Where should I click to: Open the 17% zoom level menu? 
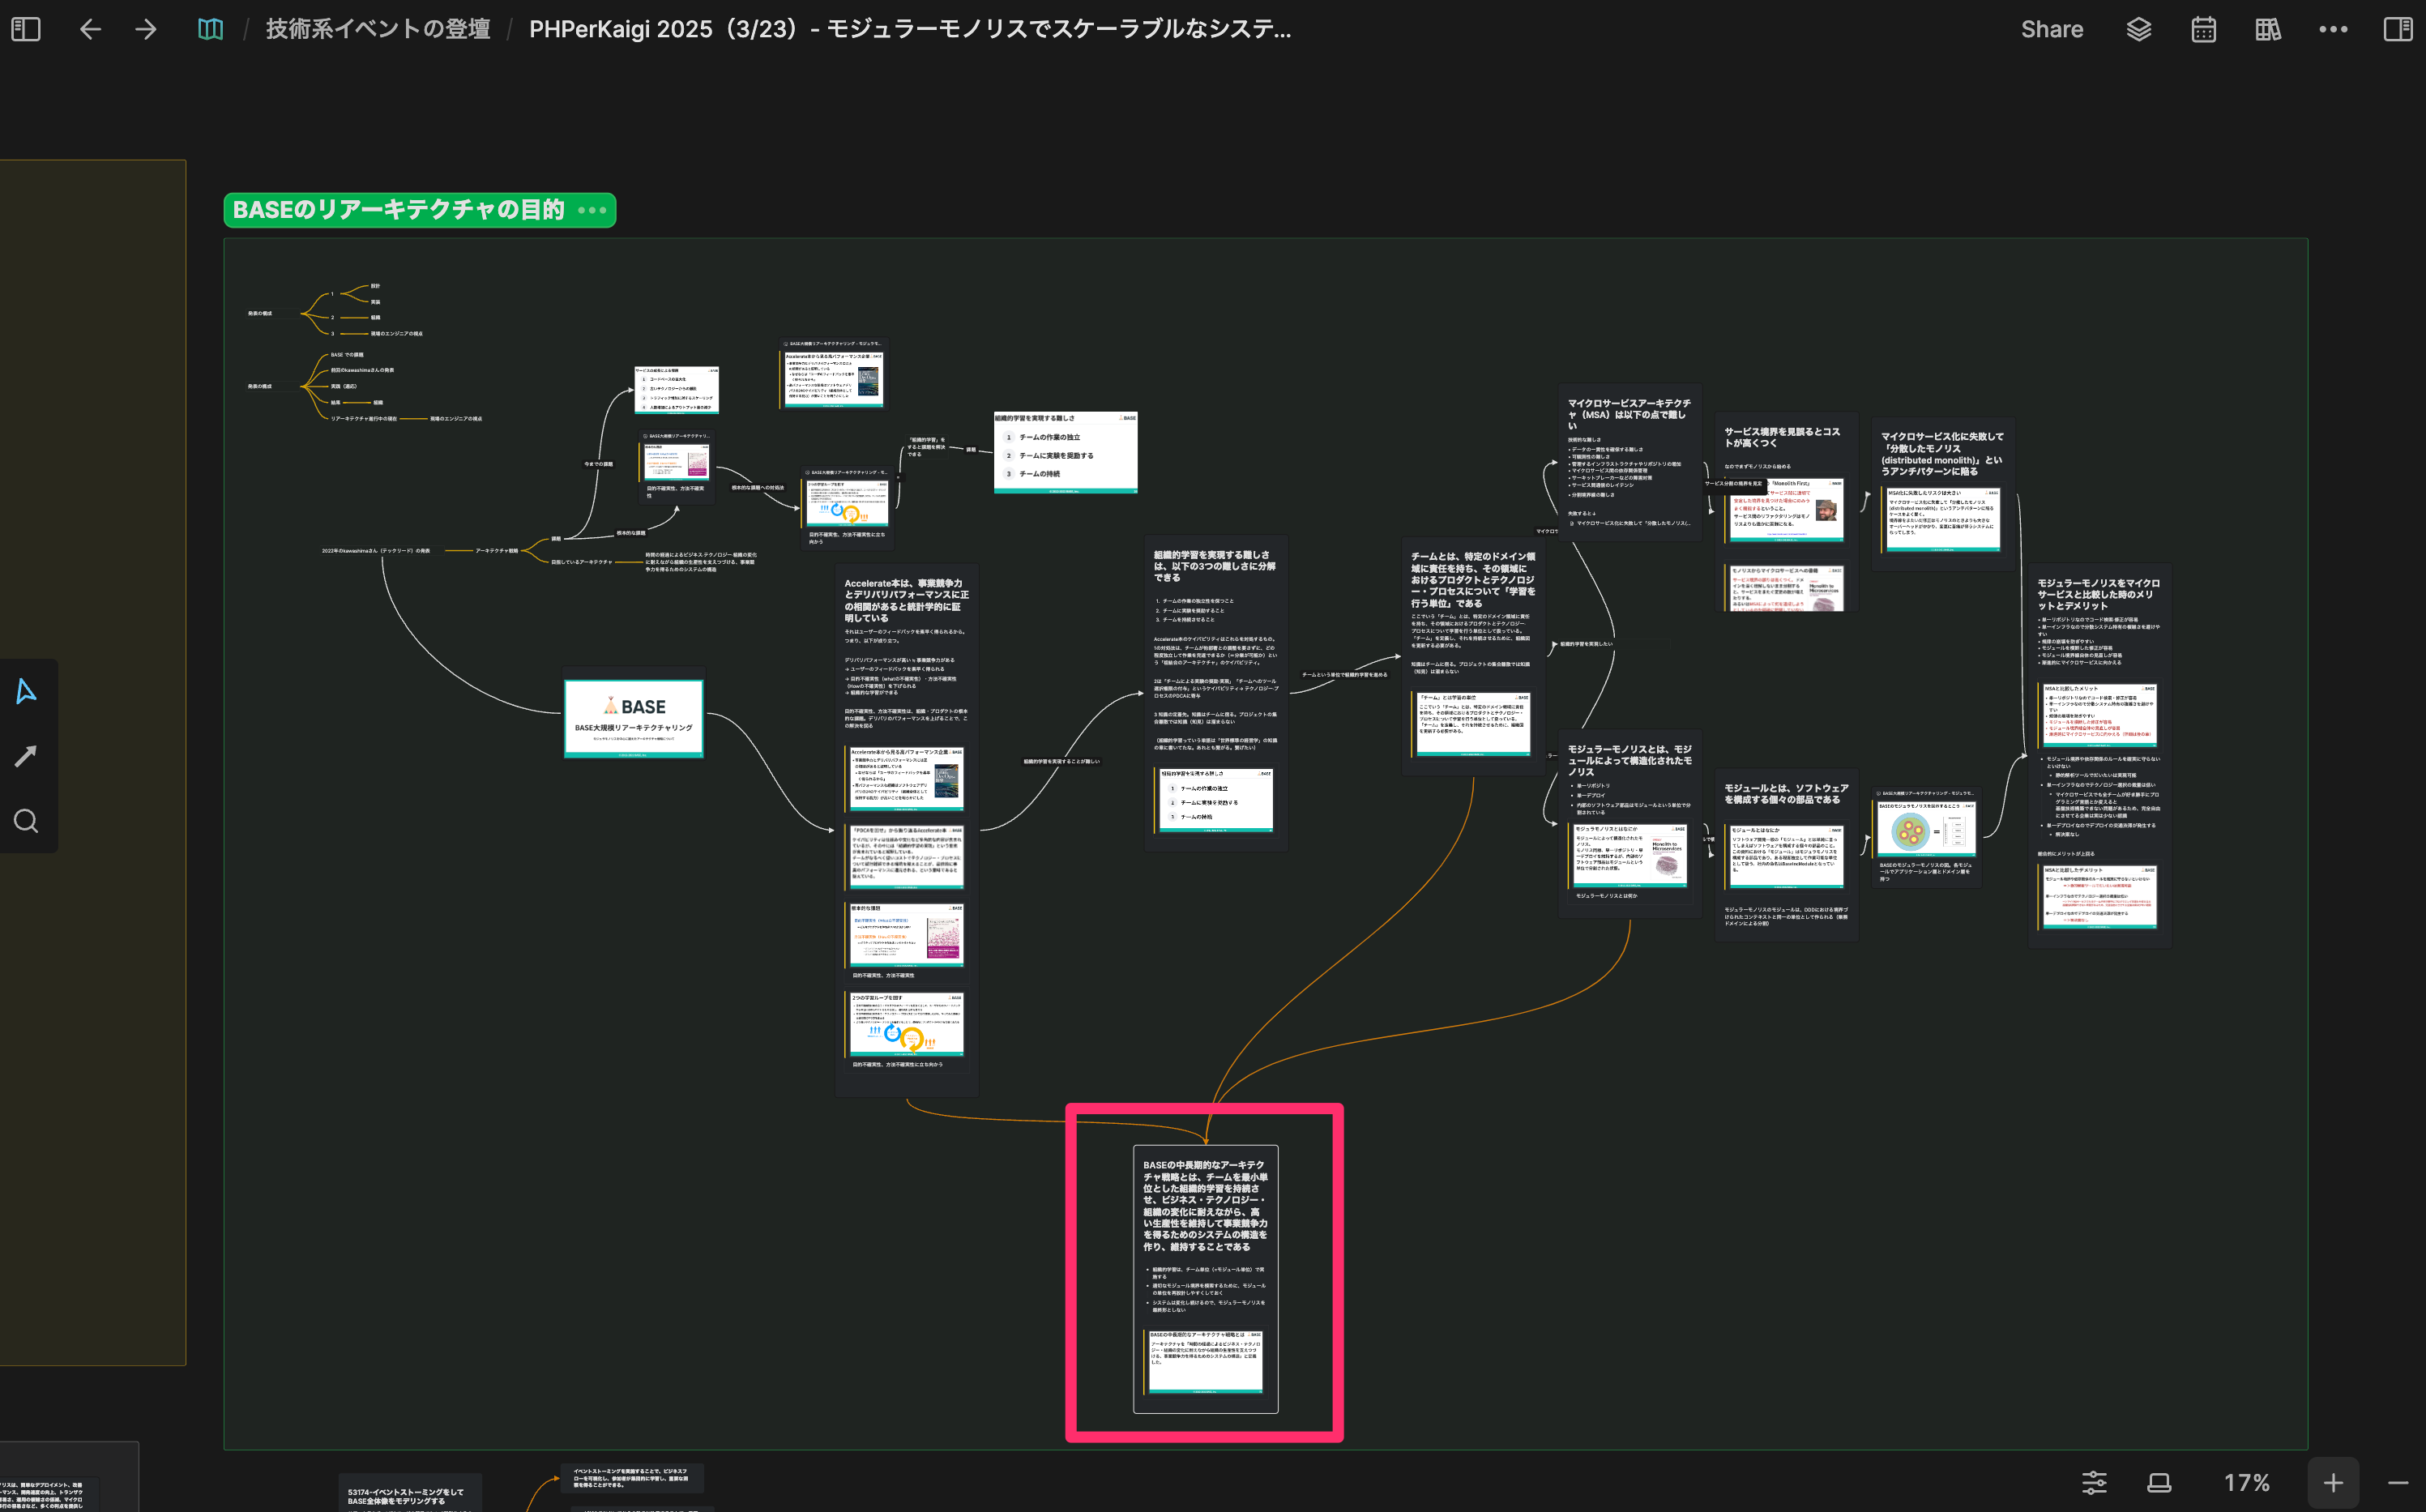tap(2246, 1482)
